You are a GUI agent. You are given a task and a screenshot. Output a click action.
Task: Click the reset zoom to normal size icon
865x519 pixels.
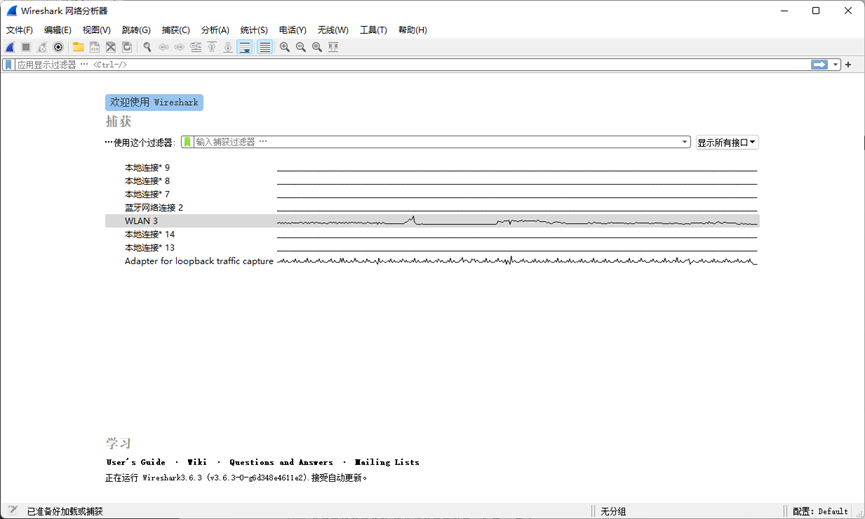(317, 47)
